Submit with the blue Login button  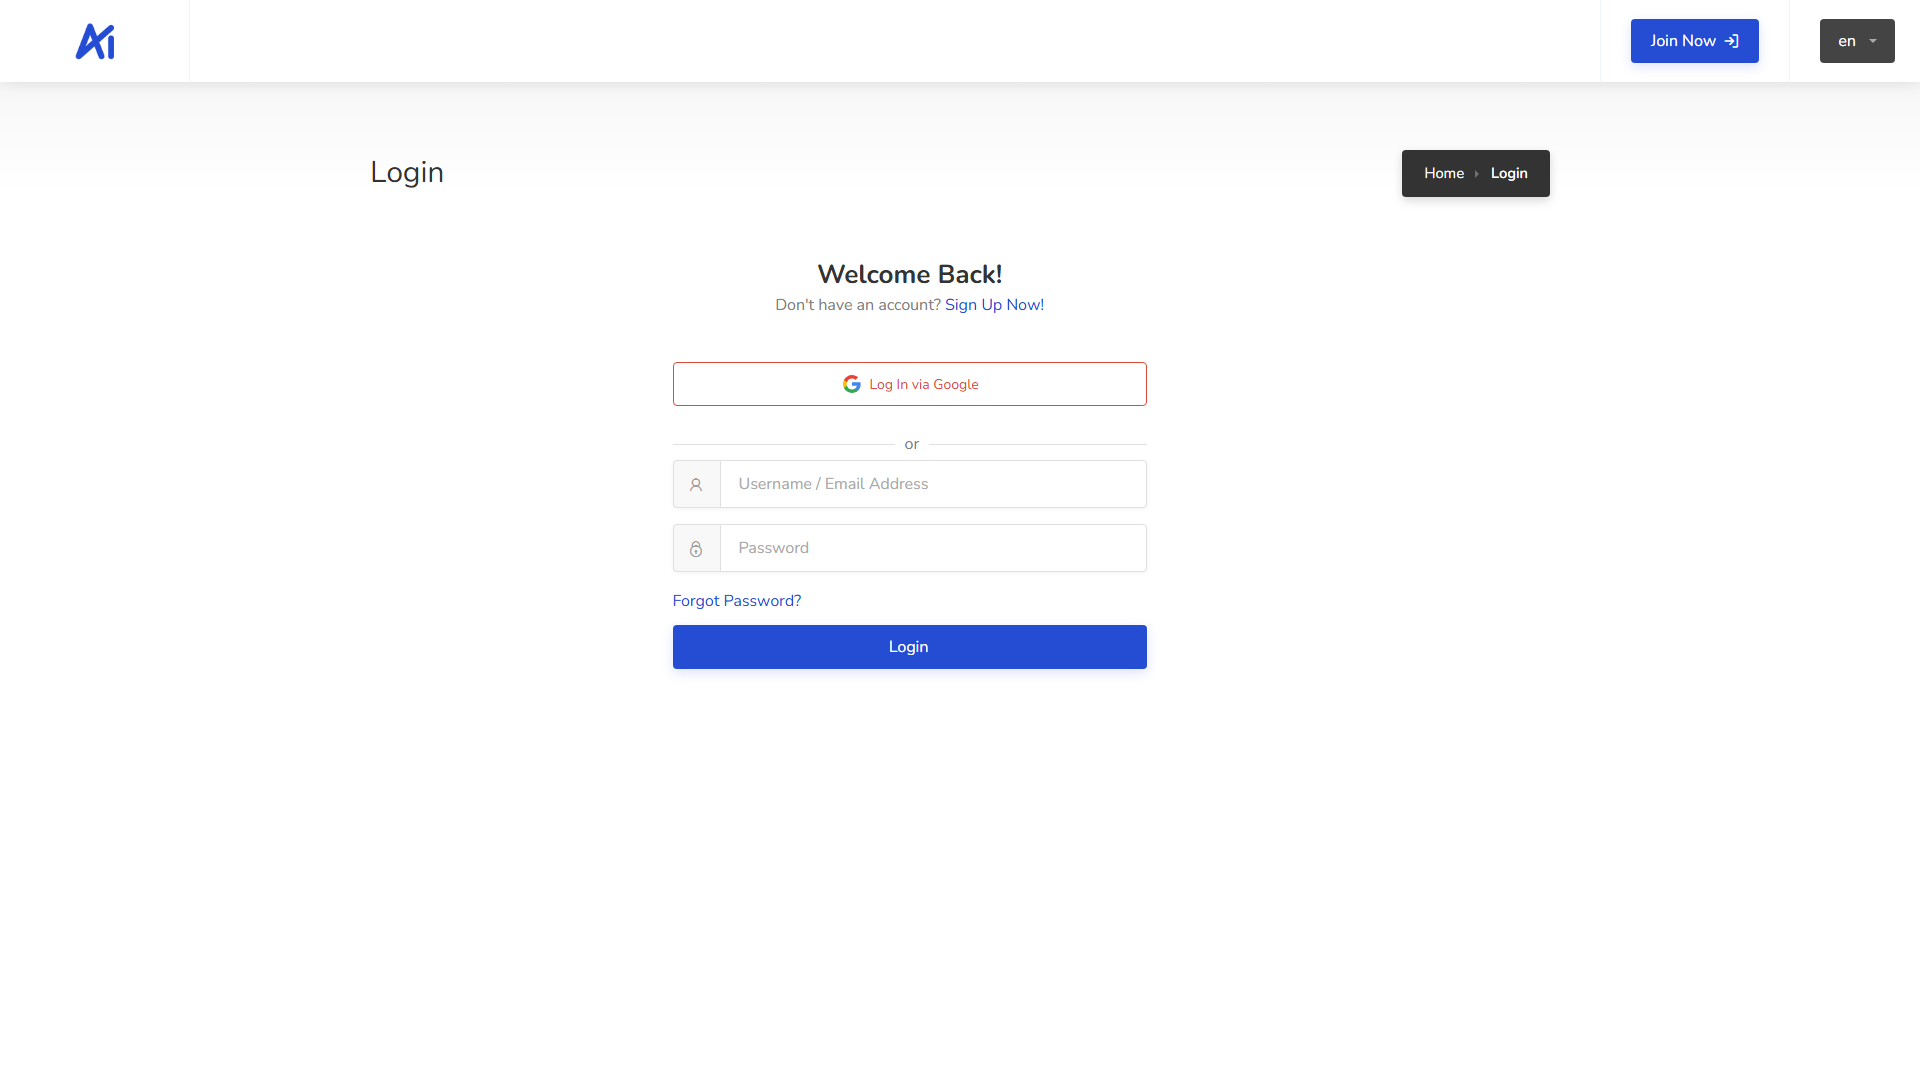pos(909,647)
